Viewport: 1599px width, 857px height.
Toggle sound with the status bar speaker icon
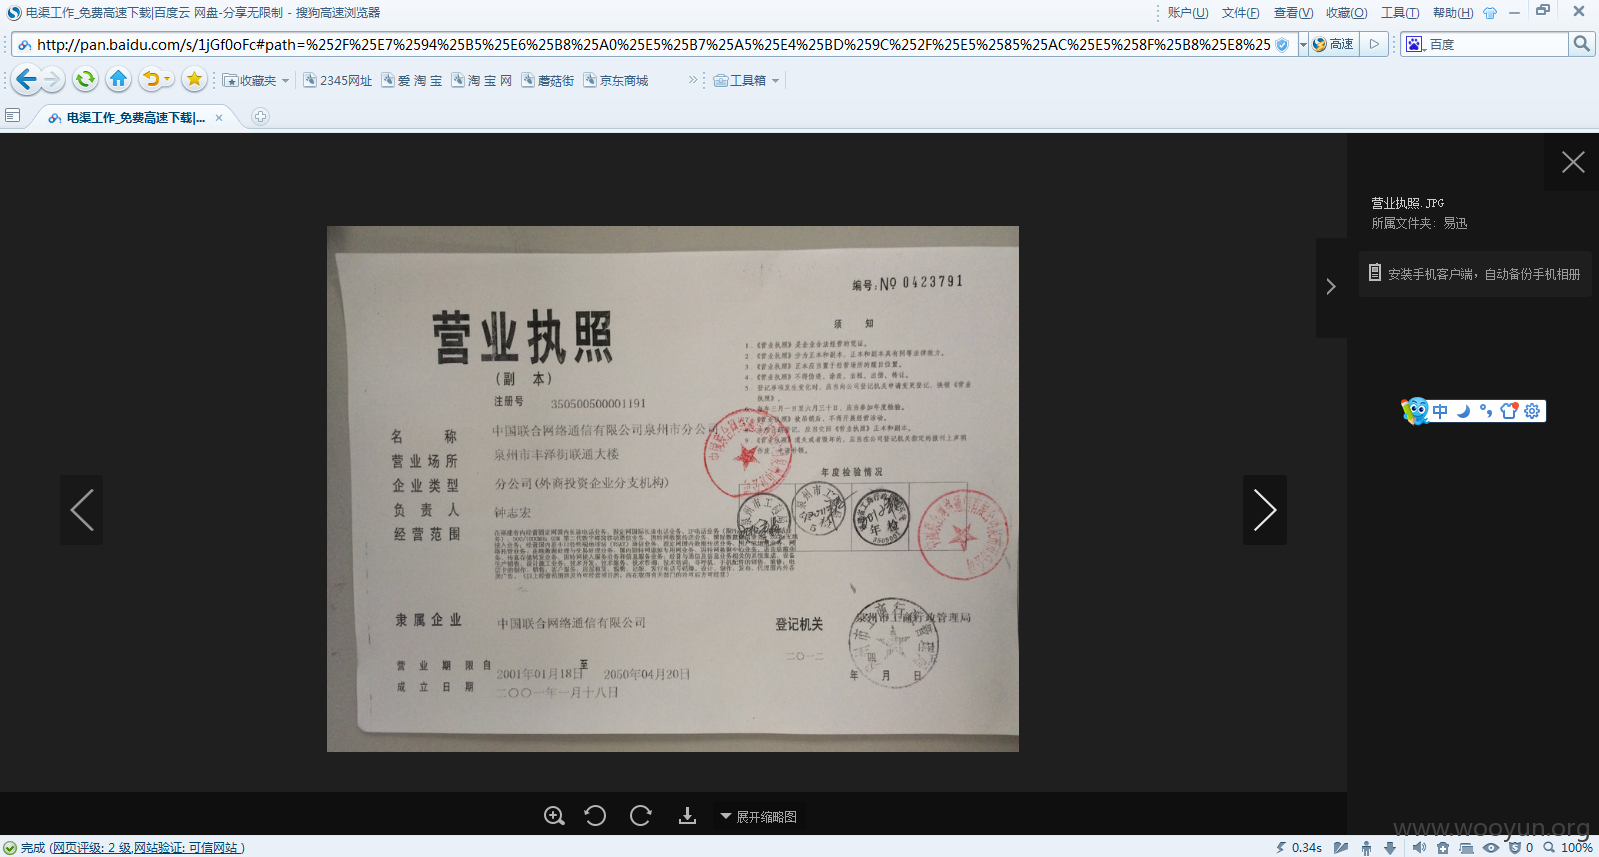pos(1419,848)
